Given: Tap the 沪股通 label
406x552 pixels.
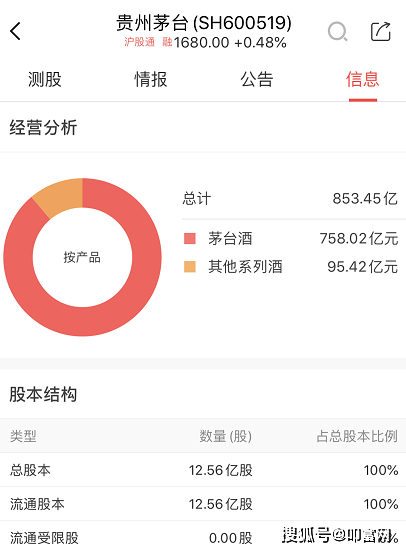Looking at the screenshot, I should 139,42.
